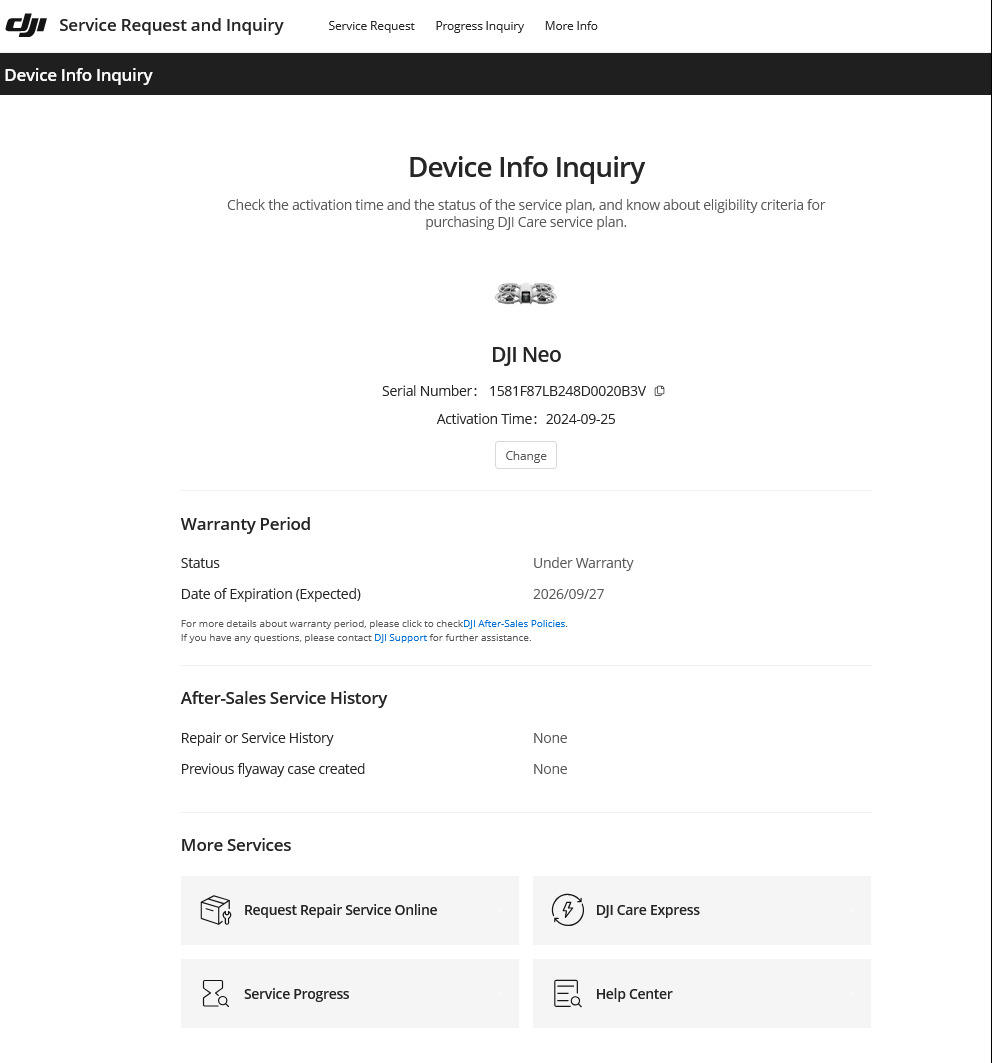
Task: Click the DJI Care Express lightning icon
Action: (x=568, y=910)
